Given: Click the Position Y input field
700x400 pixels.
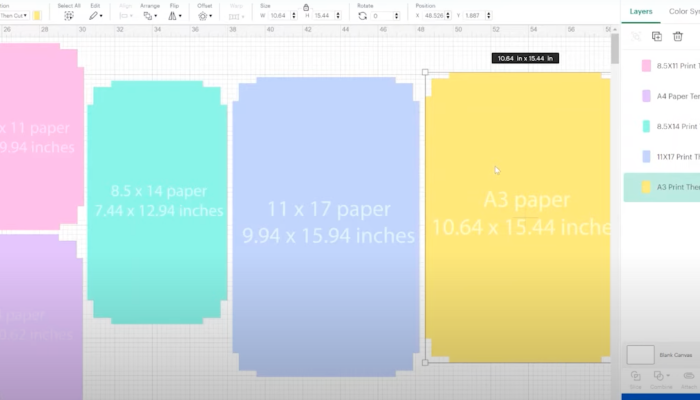Looking at the screenshot, I should point(474,16).
